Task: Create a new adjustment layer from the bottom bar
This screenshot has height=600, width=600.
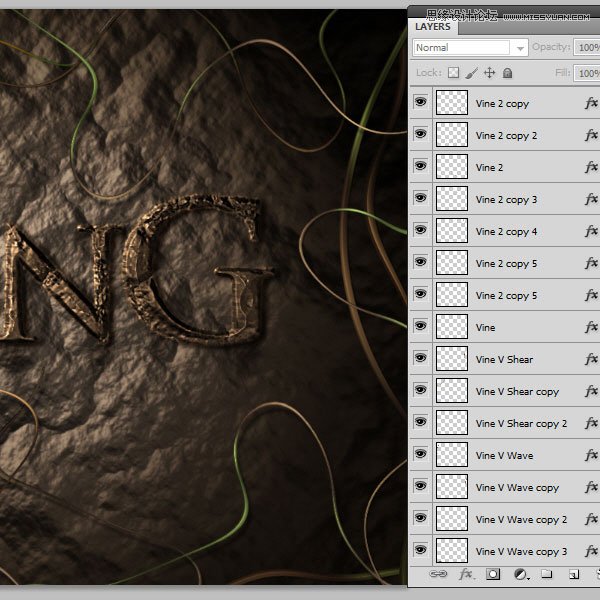Action: (x=521, y=574)
